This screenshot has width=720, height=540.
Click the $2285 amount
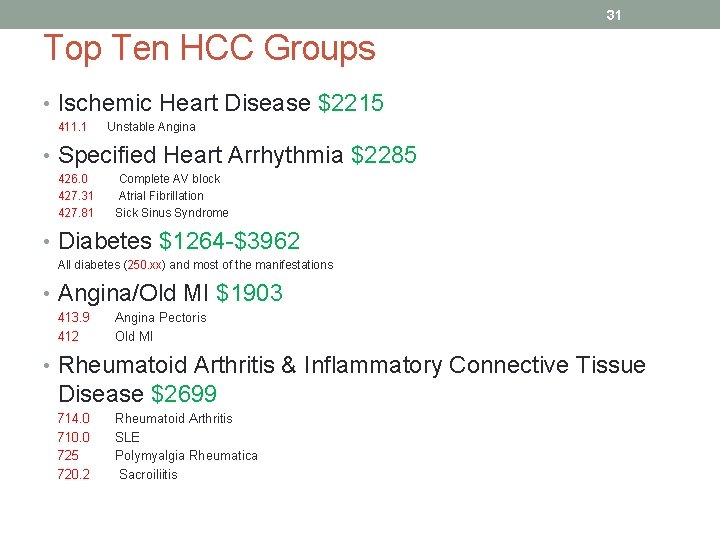[x=384, y=155]
